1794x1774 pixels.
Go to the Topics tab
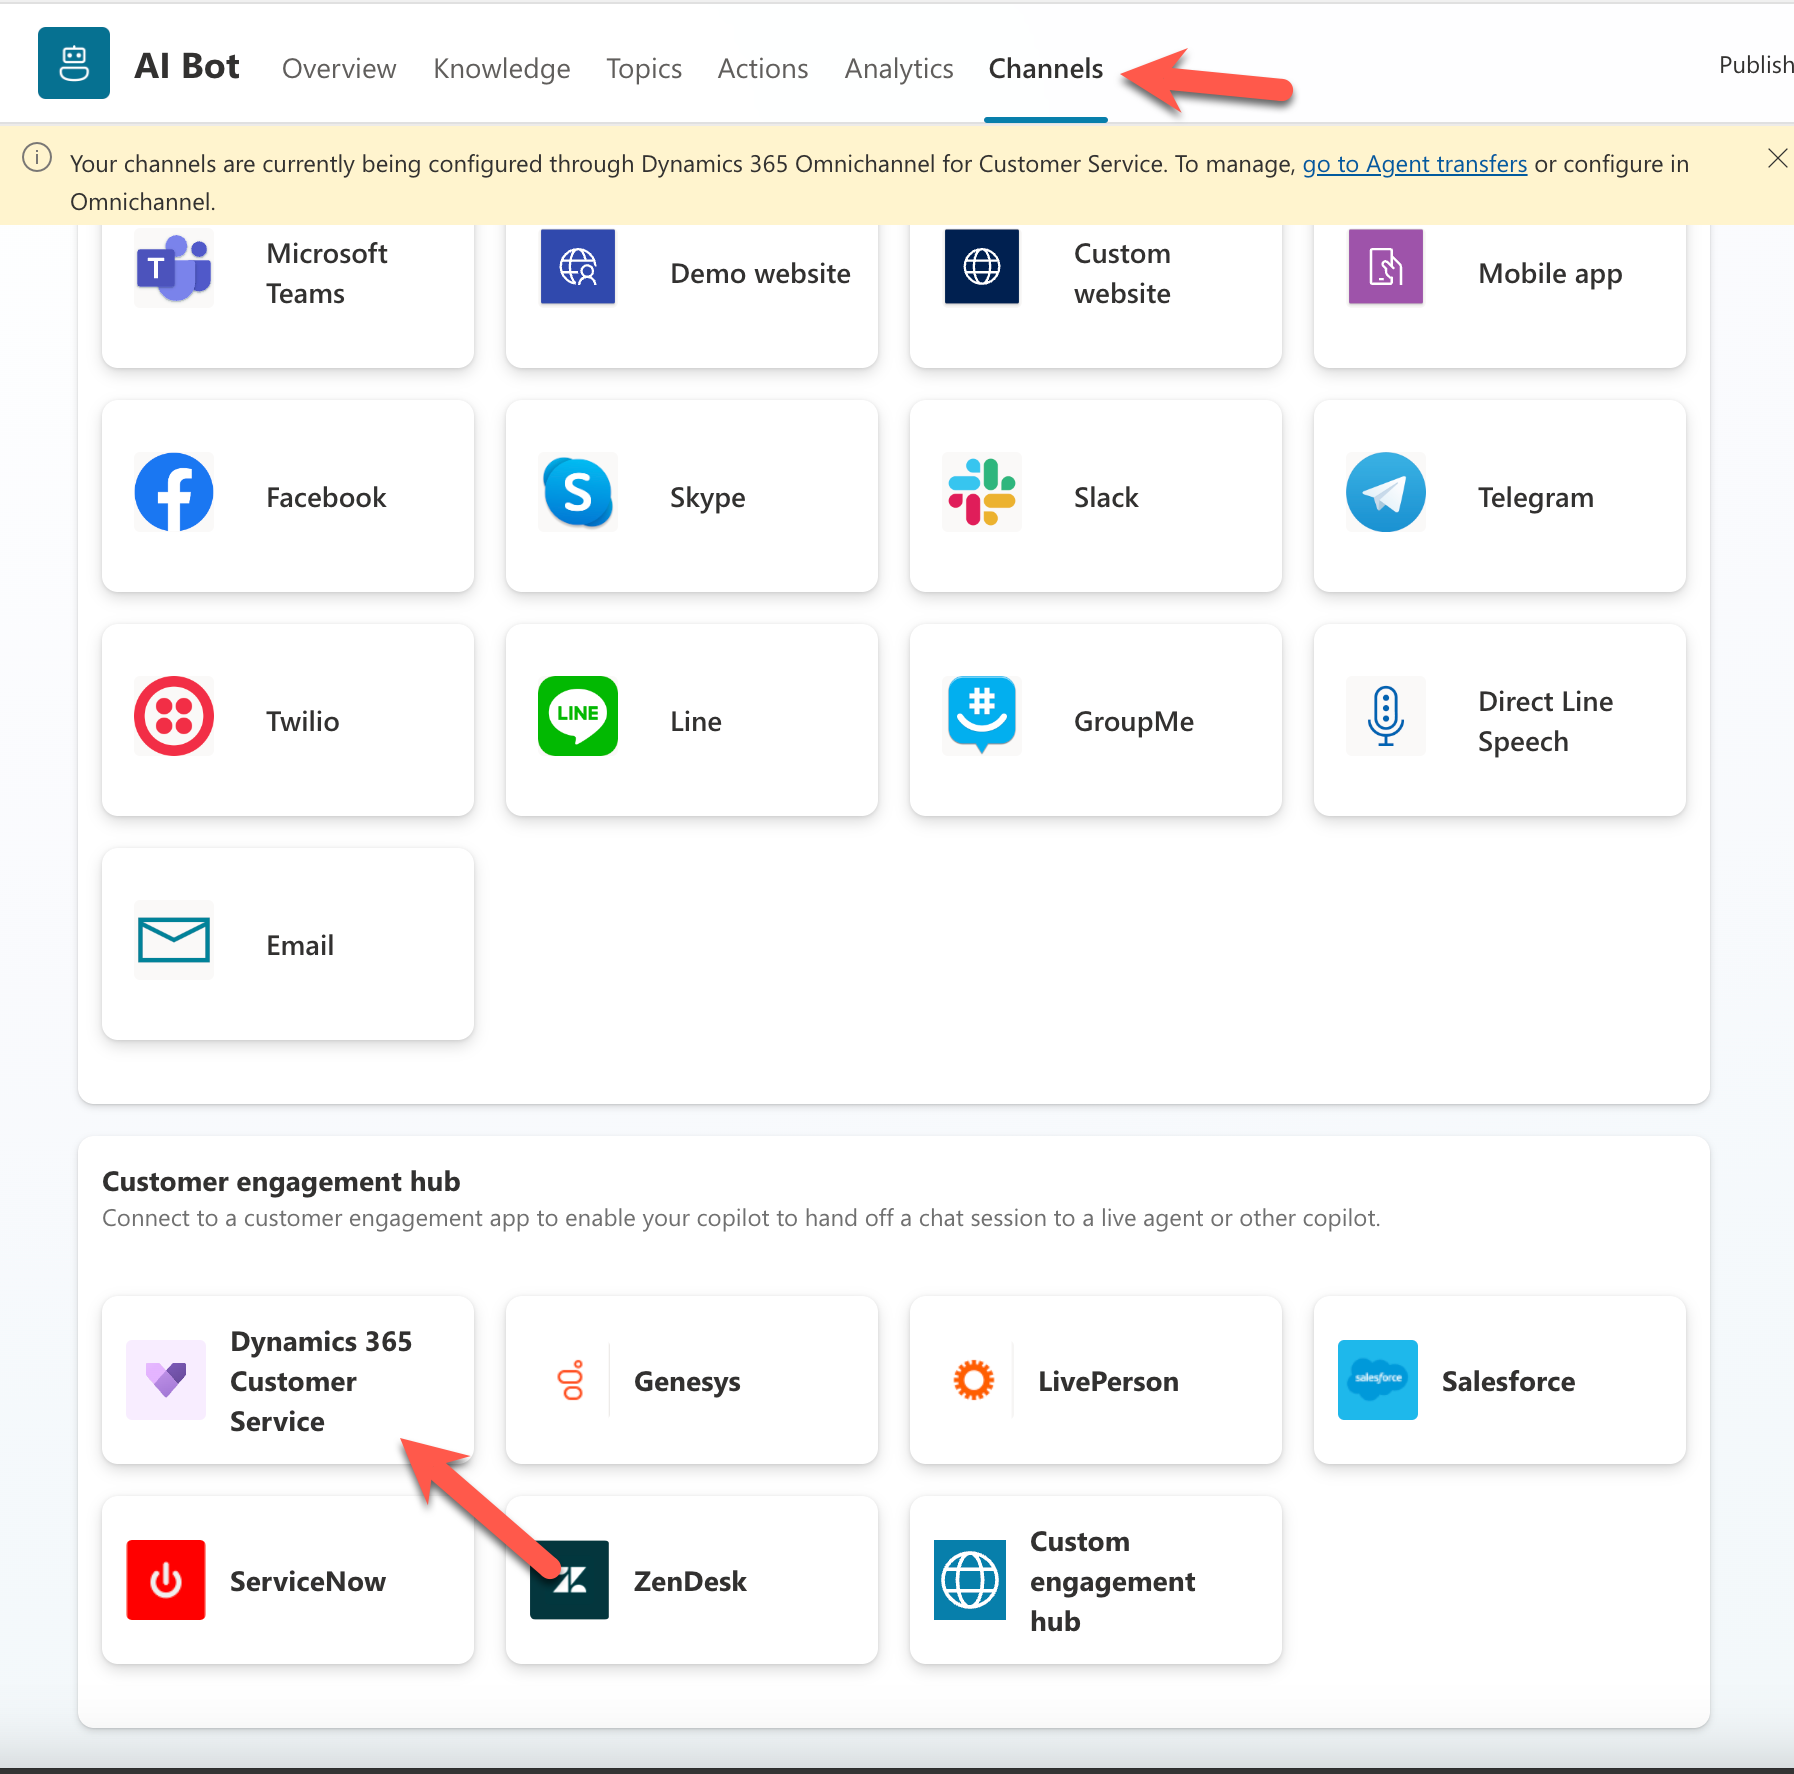[644, 68]
